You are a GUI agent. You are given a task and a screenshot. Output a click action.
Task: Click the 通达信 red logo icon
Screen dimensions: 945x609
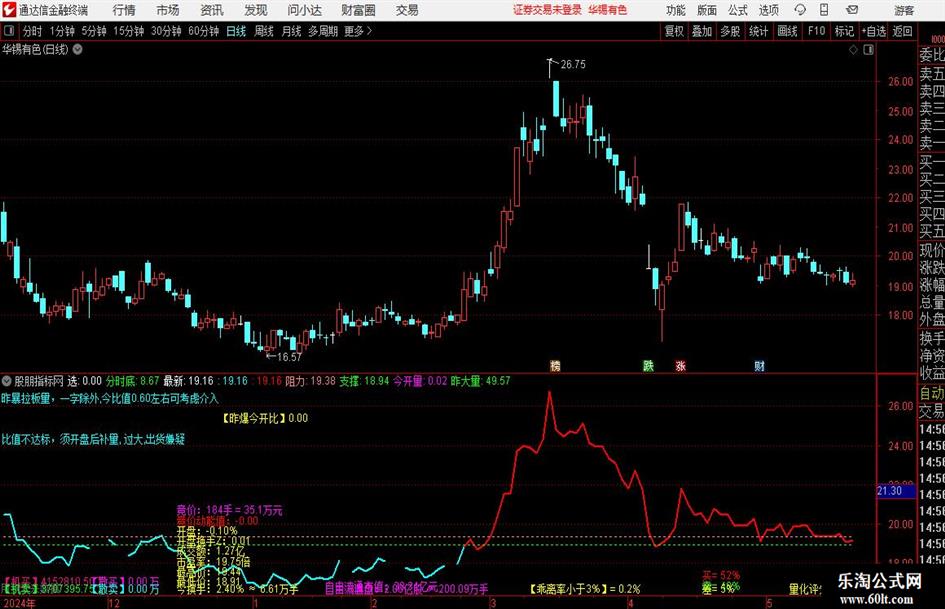pos(9,10)
